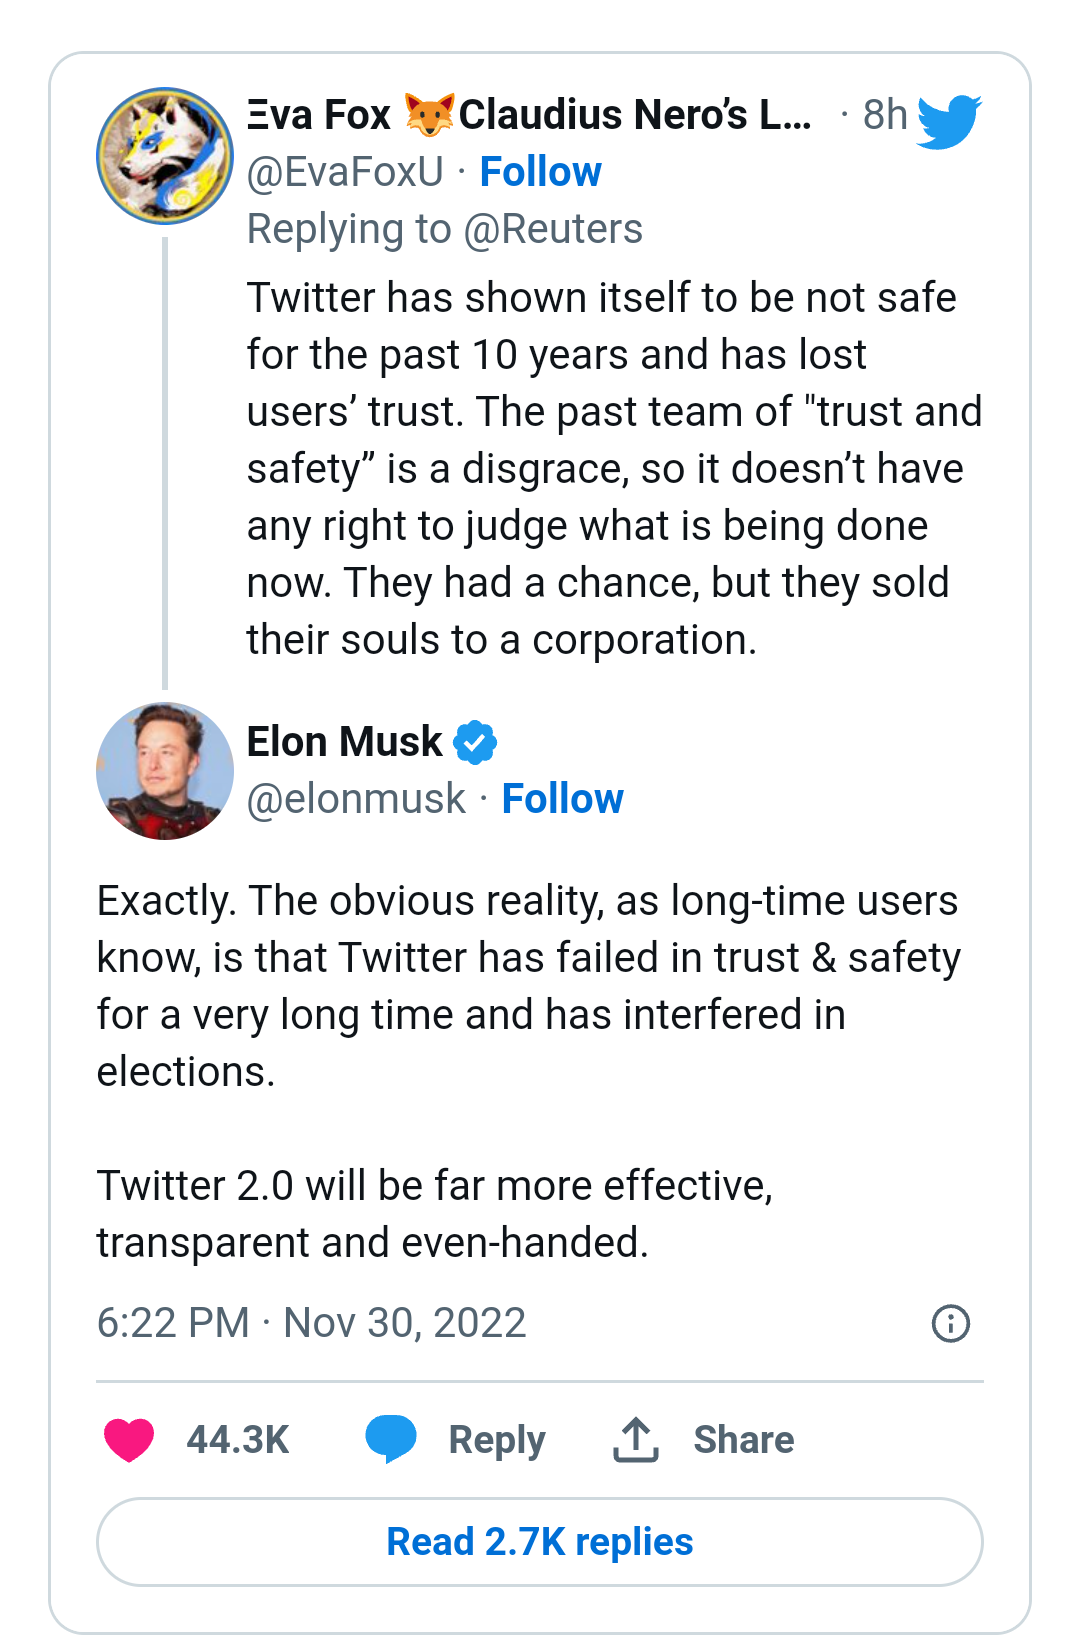Open Eva Fox's wolf profile avatar

(x=165, y=156)
